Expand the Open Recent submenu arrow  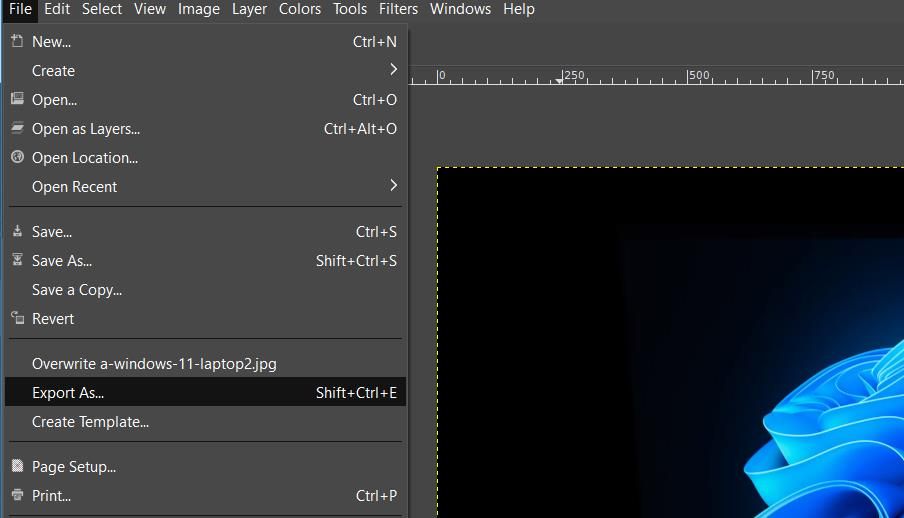[393, 186]
